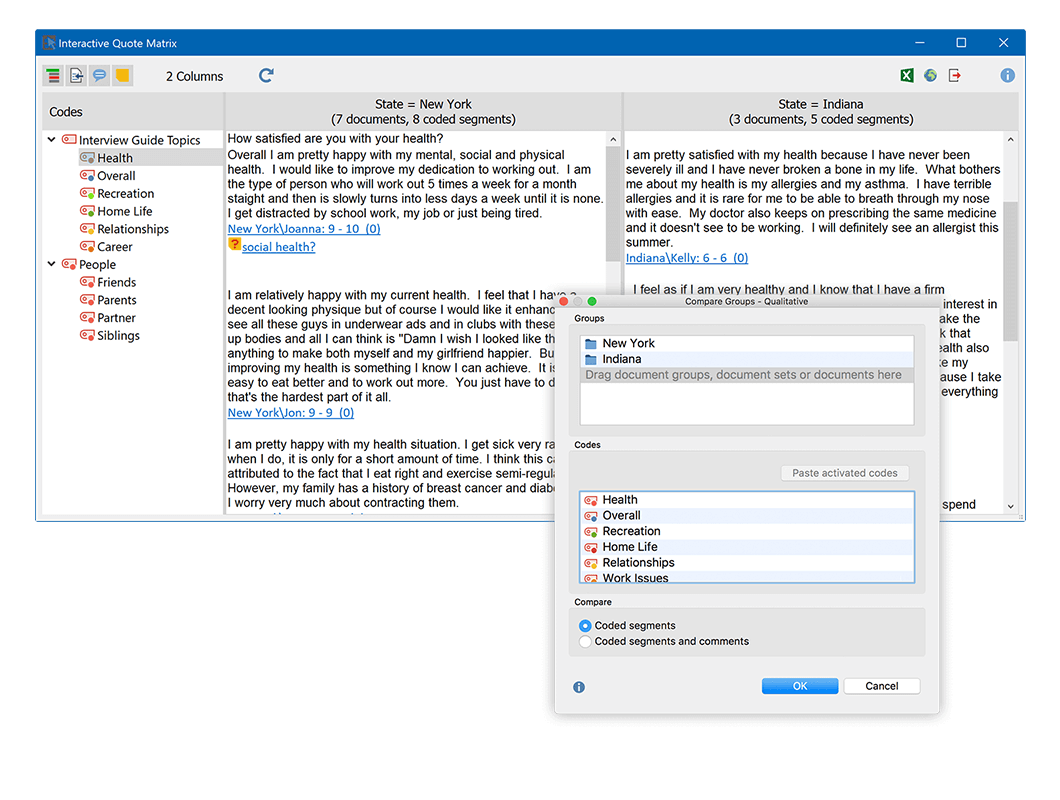Image resolution: width=1060 pixels, height=800 pixels.
Task: Click Indiana column scrollbar up arrow
Action: coord(1011,139)
